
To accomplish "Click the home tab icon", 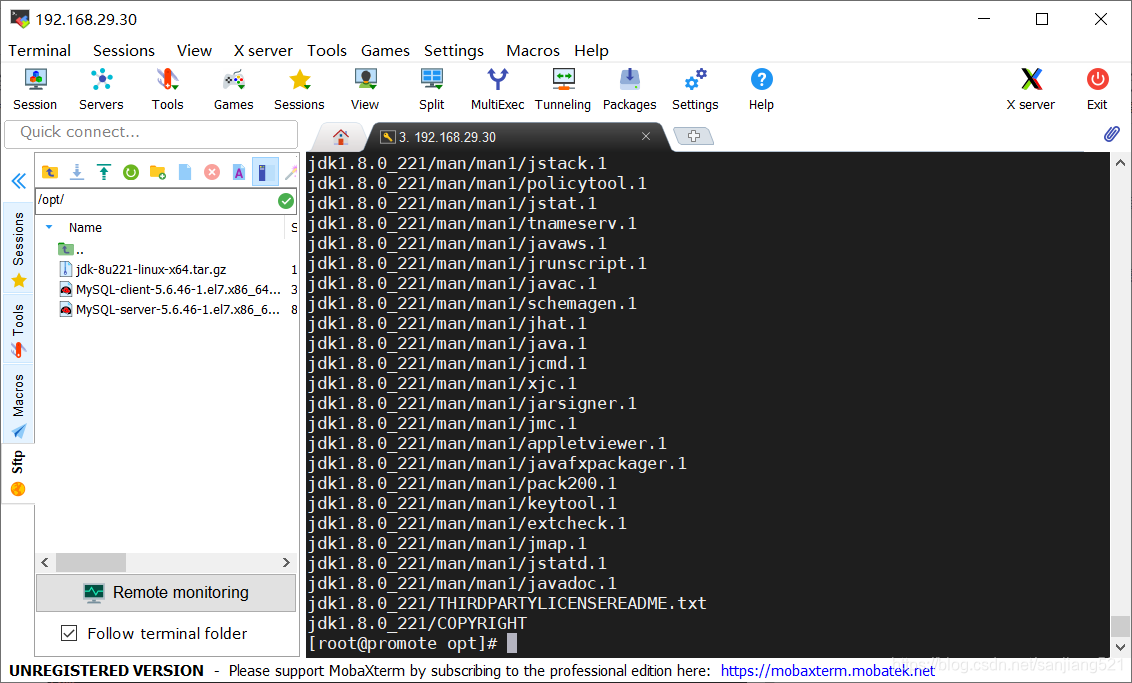I will (341, 136).
